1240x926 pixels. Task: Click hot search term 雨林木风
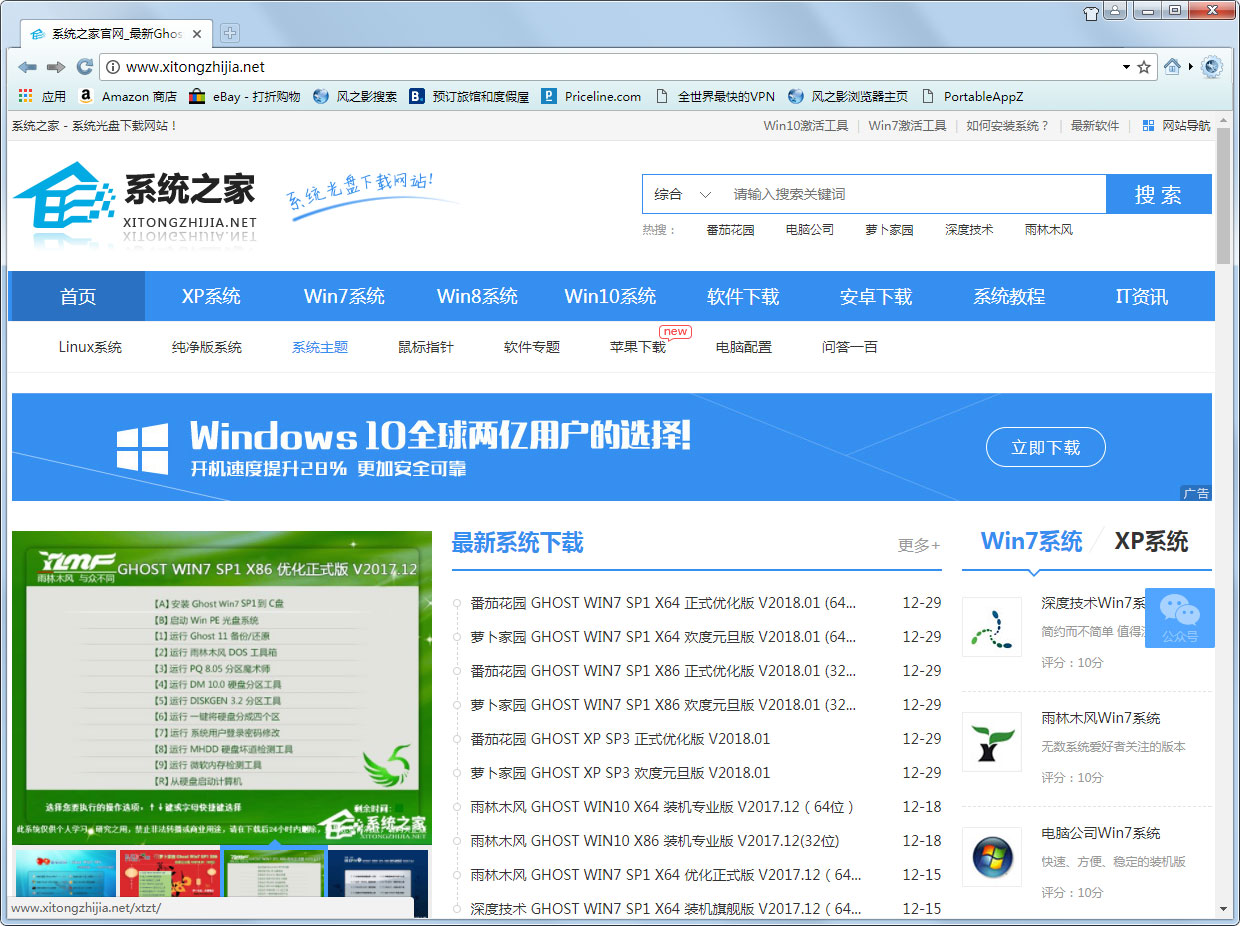pyautogui.click(x=1049, y=230)
